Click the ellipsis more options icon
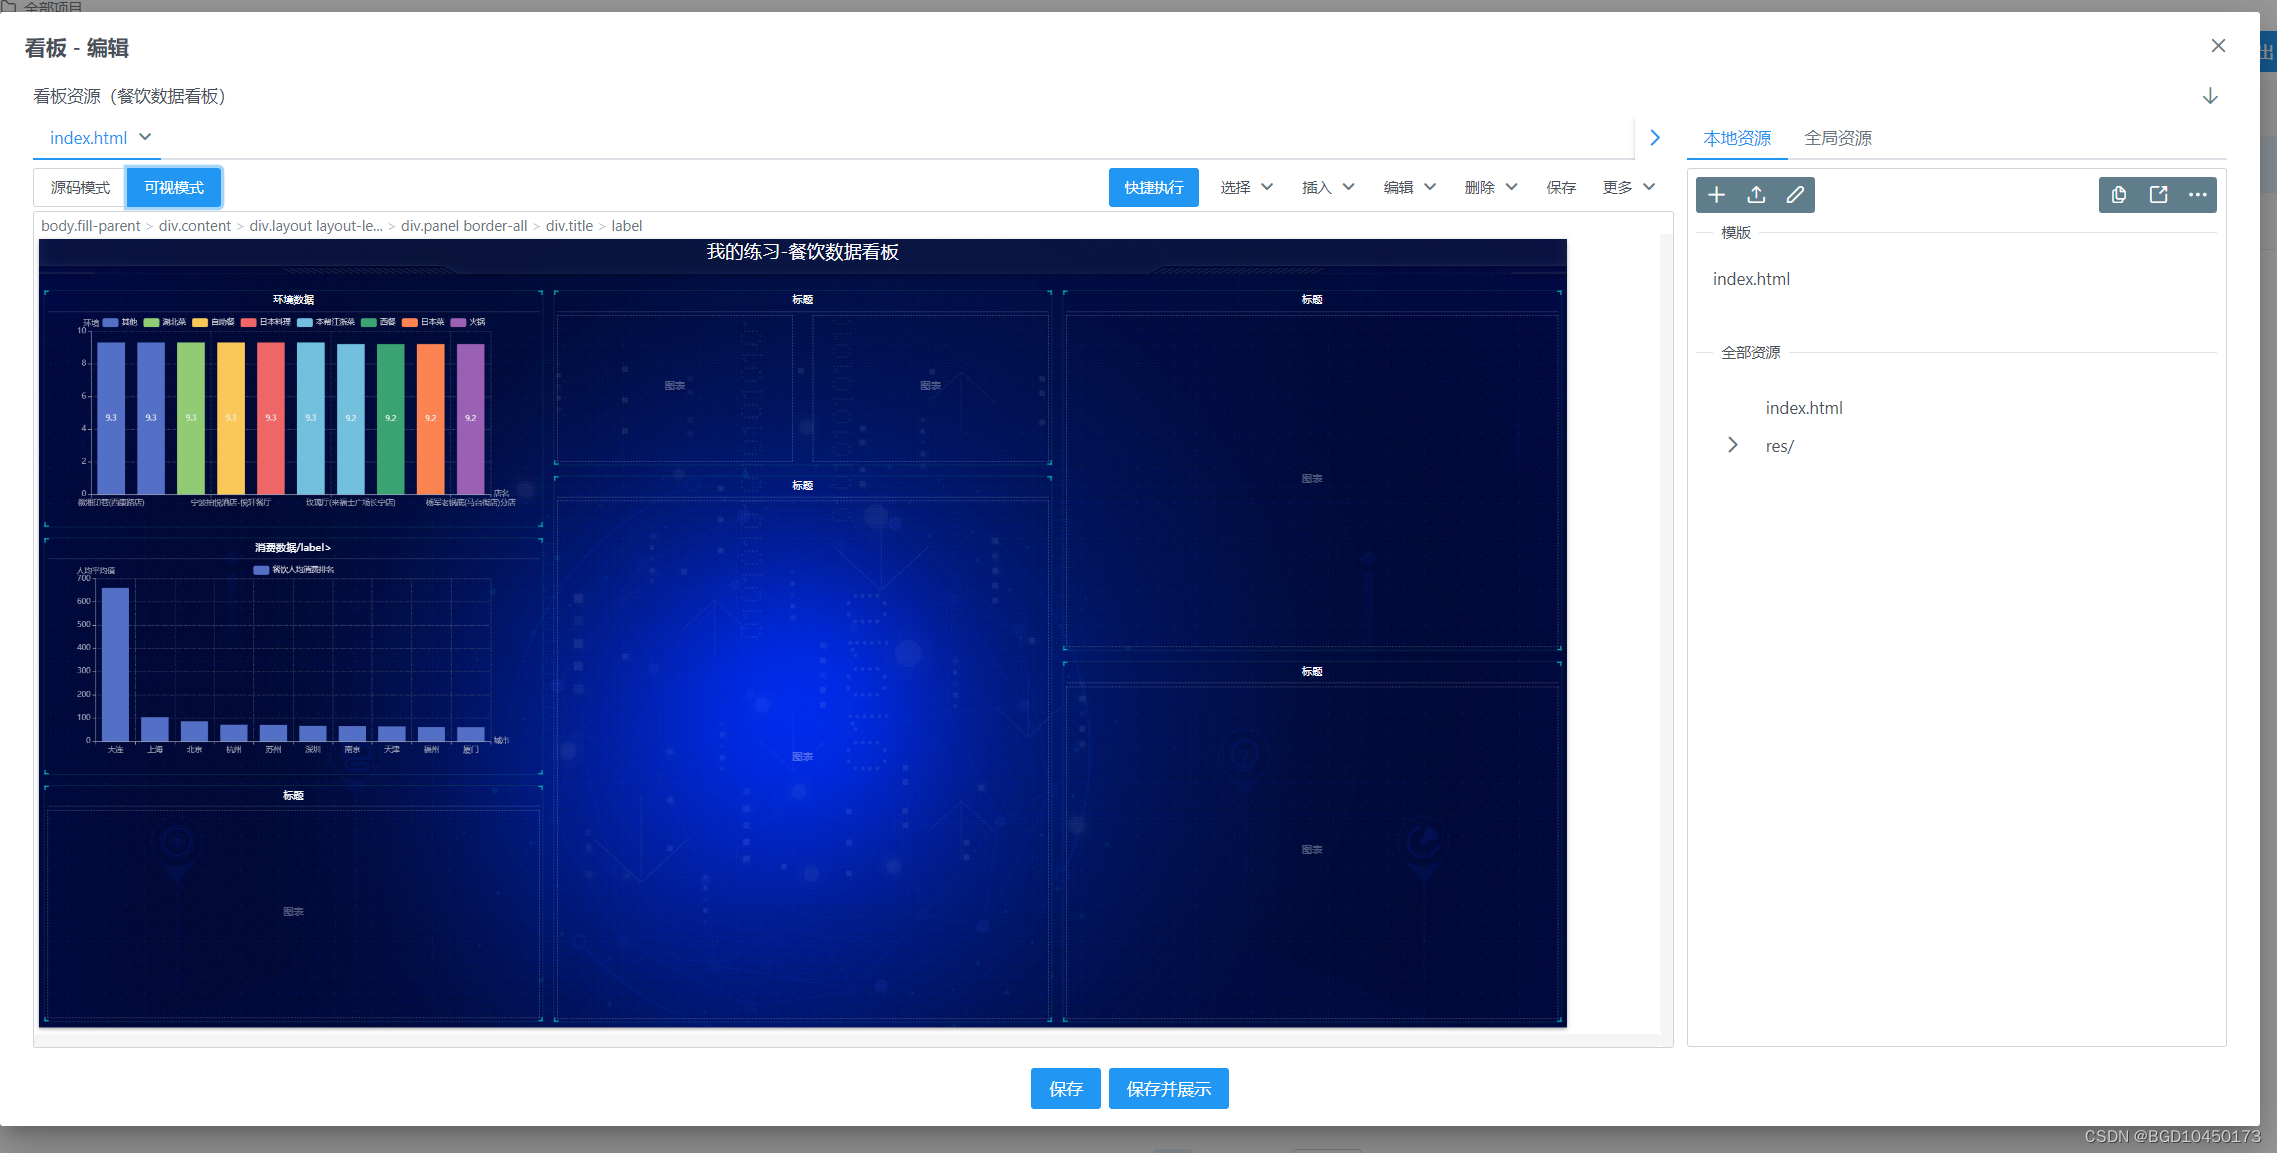This screenshot has width=2277, height=1153. (2197, 194)
